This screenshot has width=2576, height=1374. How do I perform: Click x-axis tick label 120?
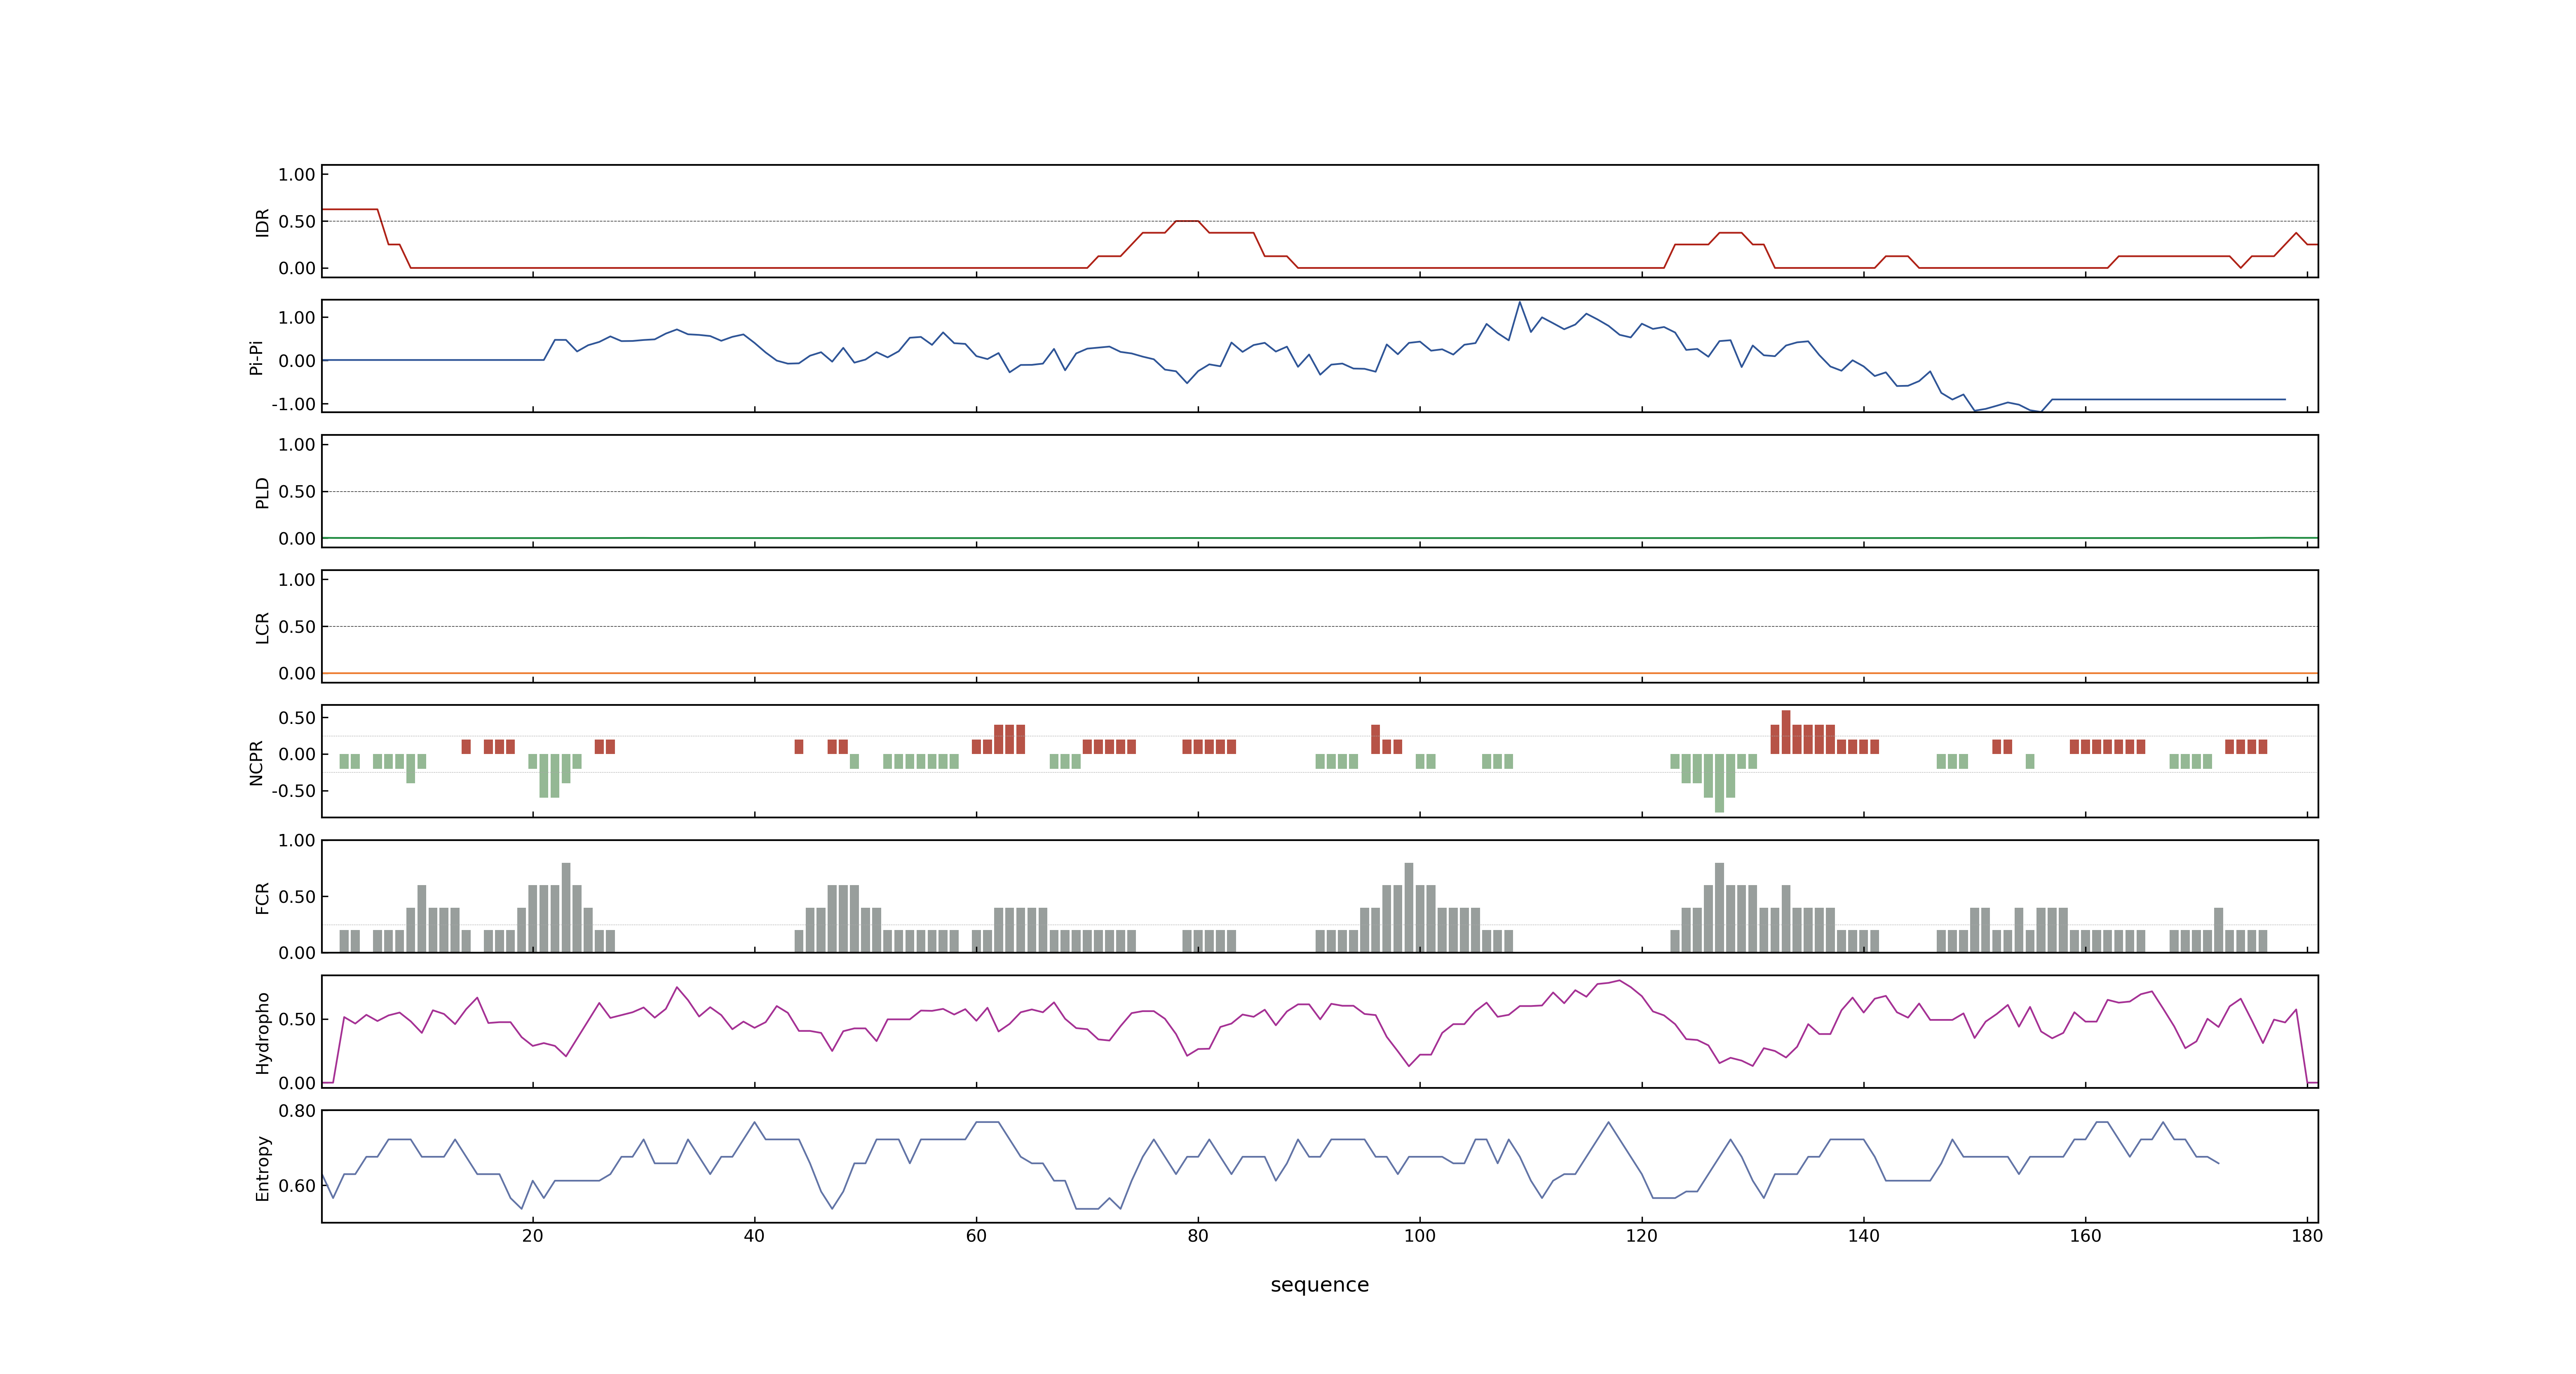tap(1642, 1235)
